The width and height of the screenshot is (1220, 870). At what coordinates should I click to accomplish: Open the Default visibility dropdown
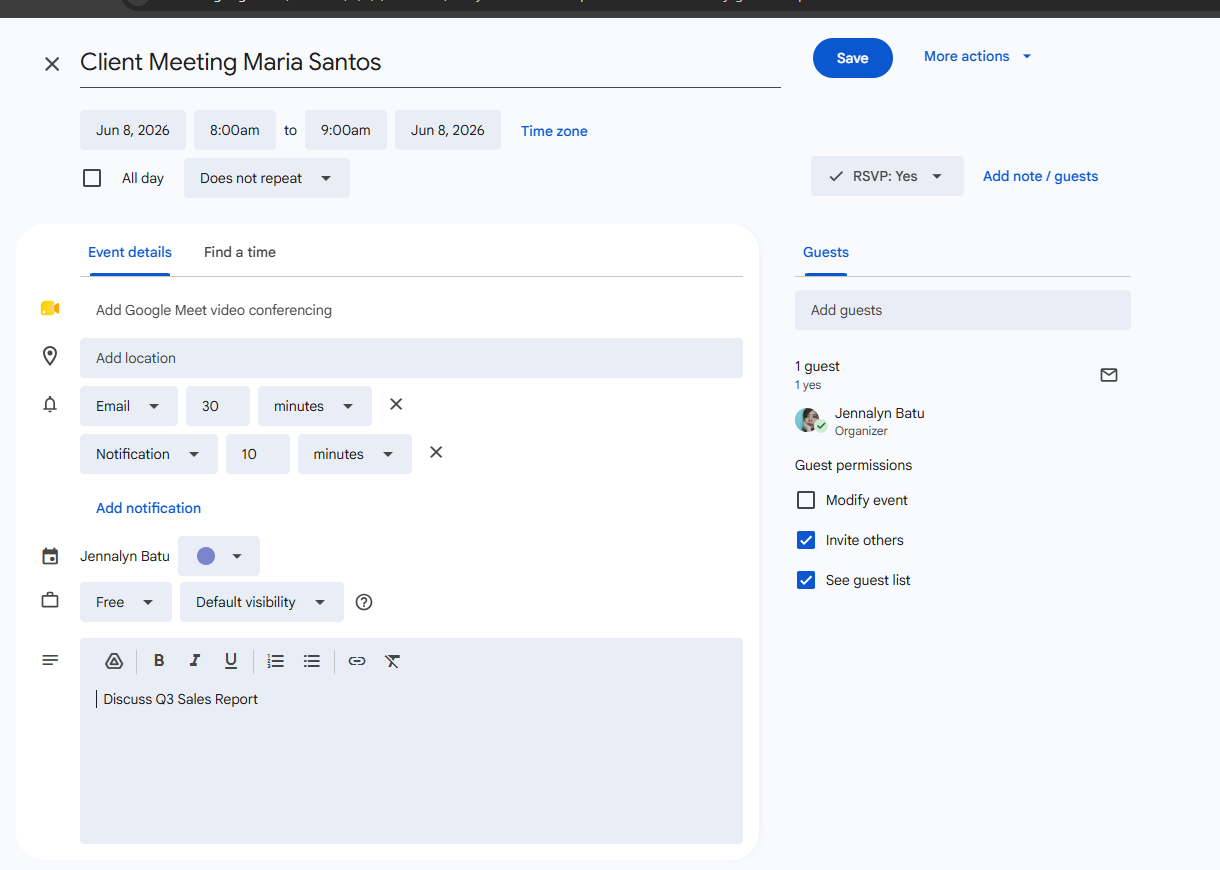(x=262, y=602)
